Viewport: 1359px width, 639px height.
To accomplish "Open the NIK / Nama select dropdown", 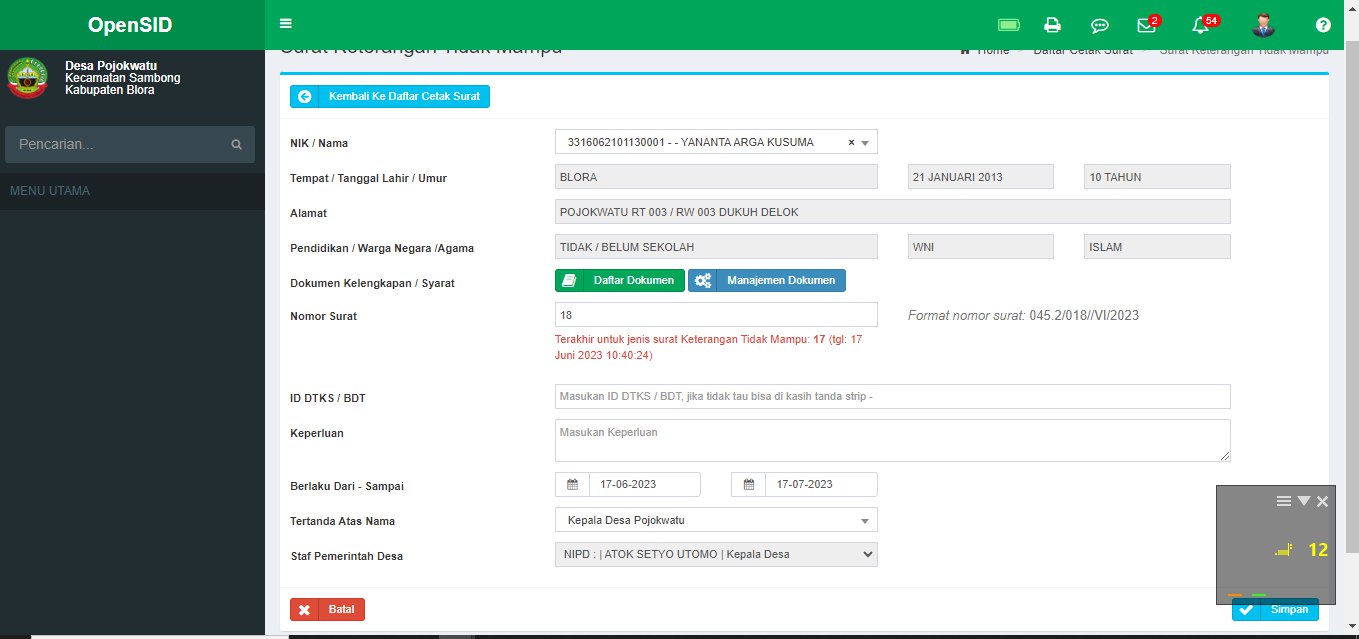I will tap(866, 141).
